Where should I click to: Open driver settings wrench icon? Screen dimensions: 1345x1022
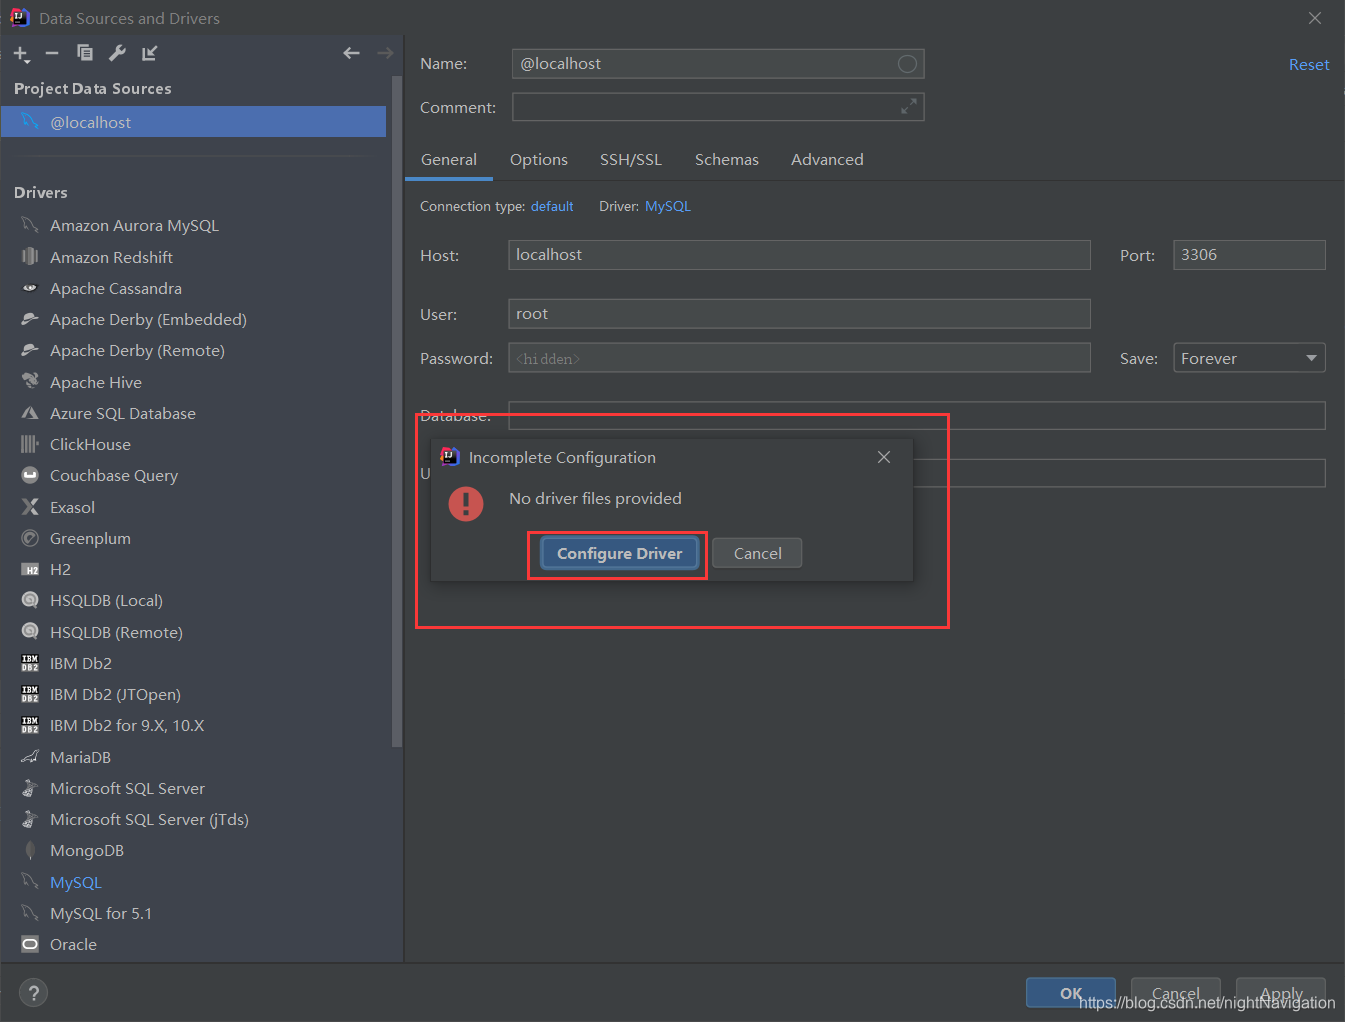[117, 53]
